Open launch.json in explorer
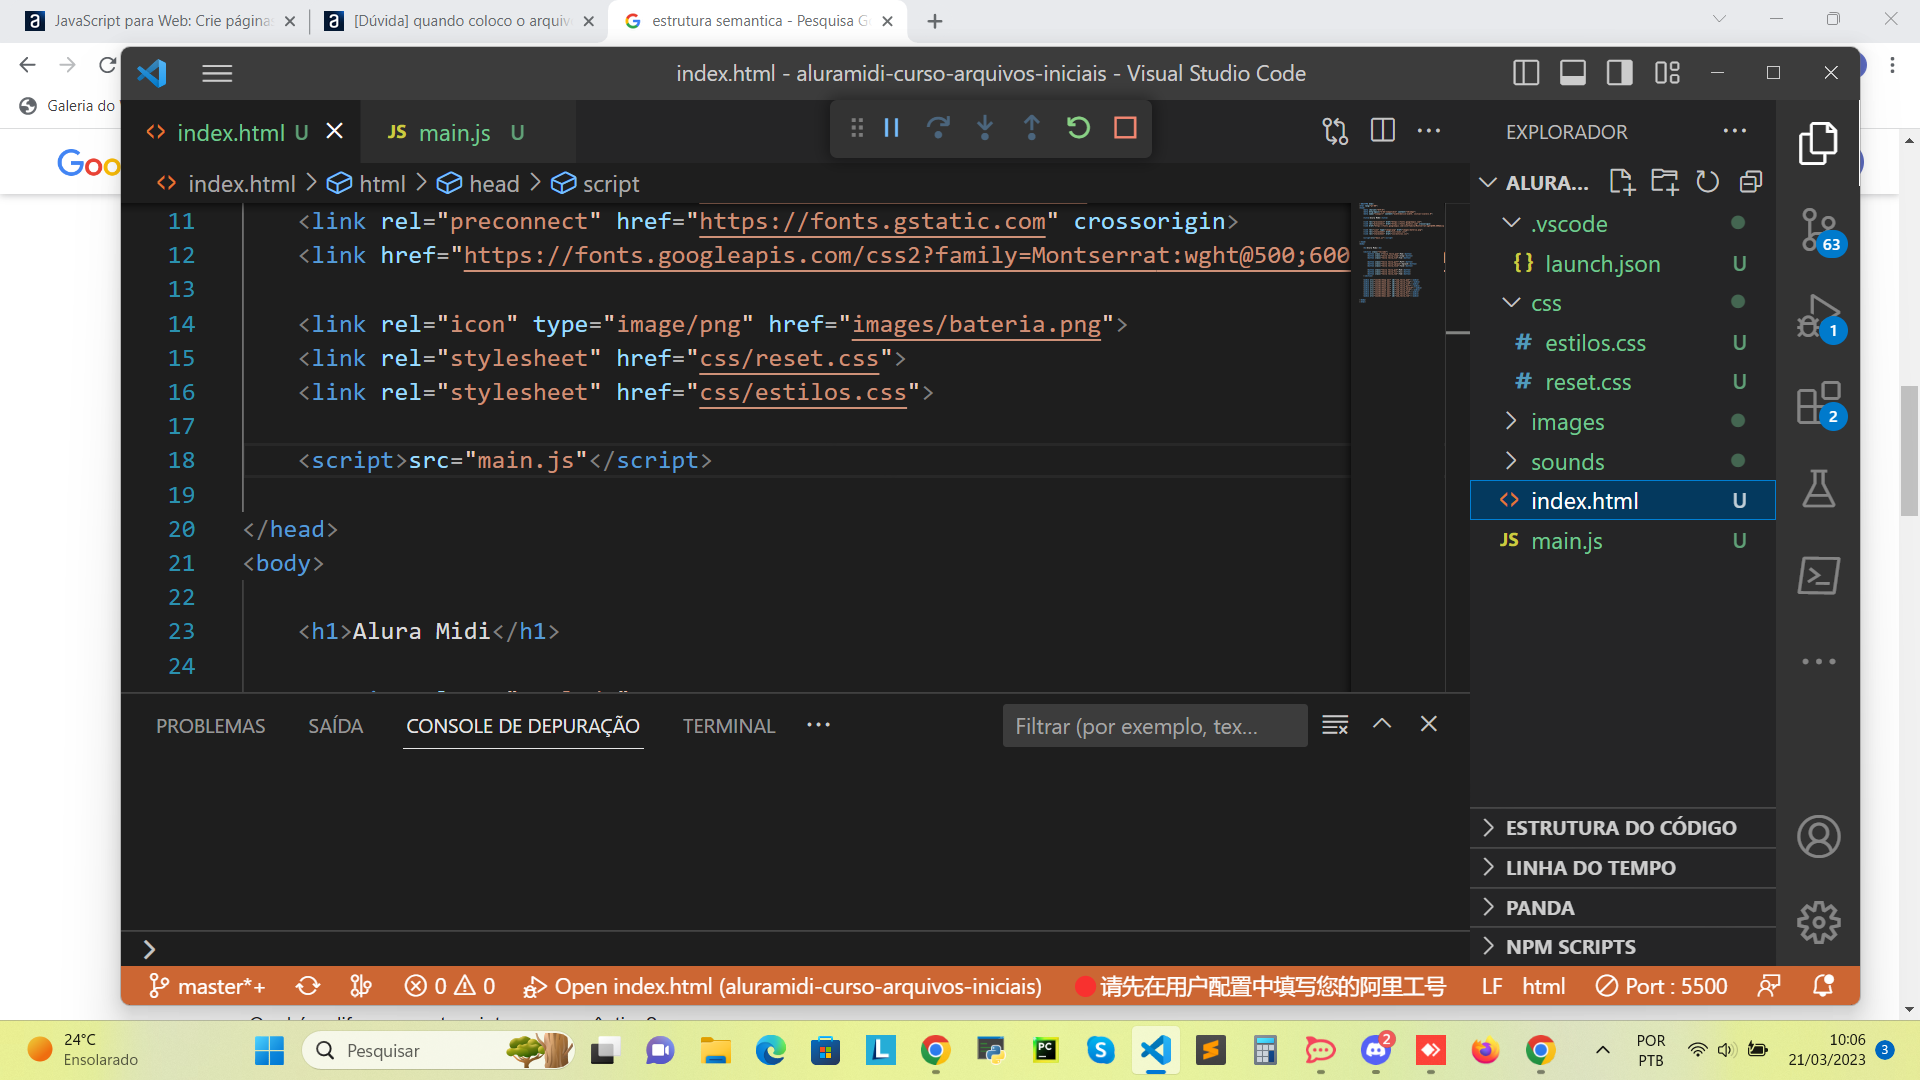The image size is (1920, 1080). [1622, 264]
